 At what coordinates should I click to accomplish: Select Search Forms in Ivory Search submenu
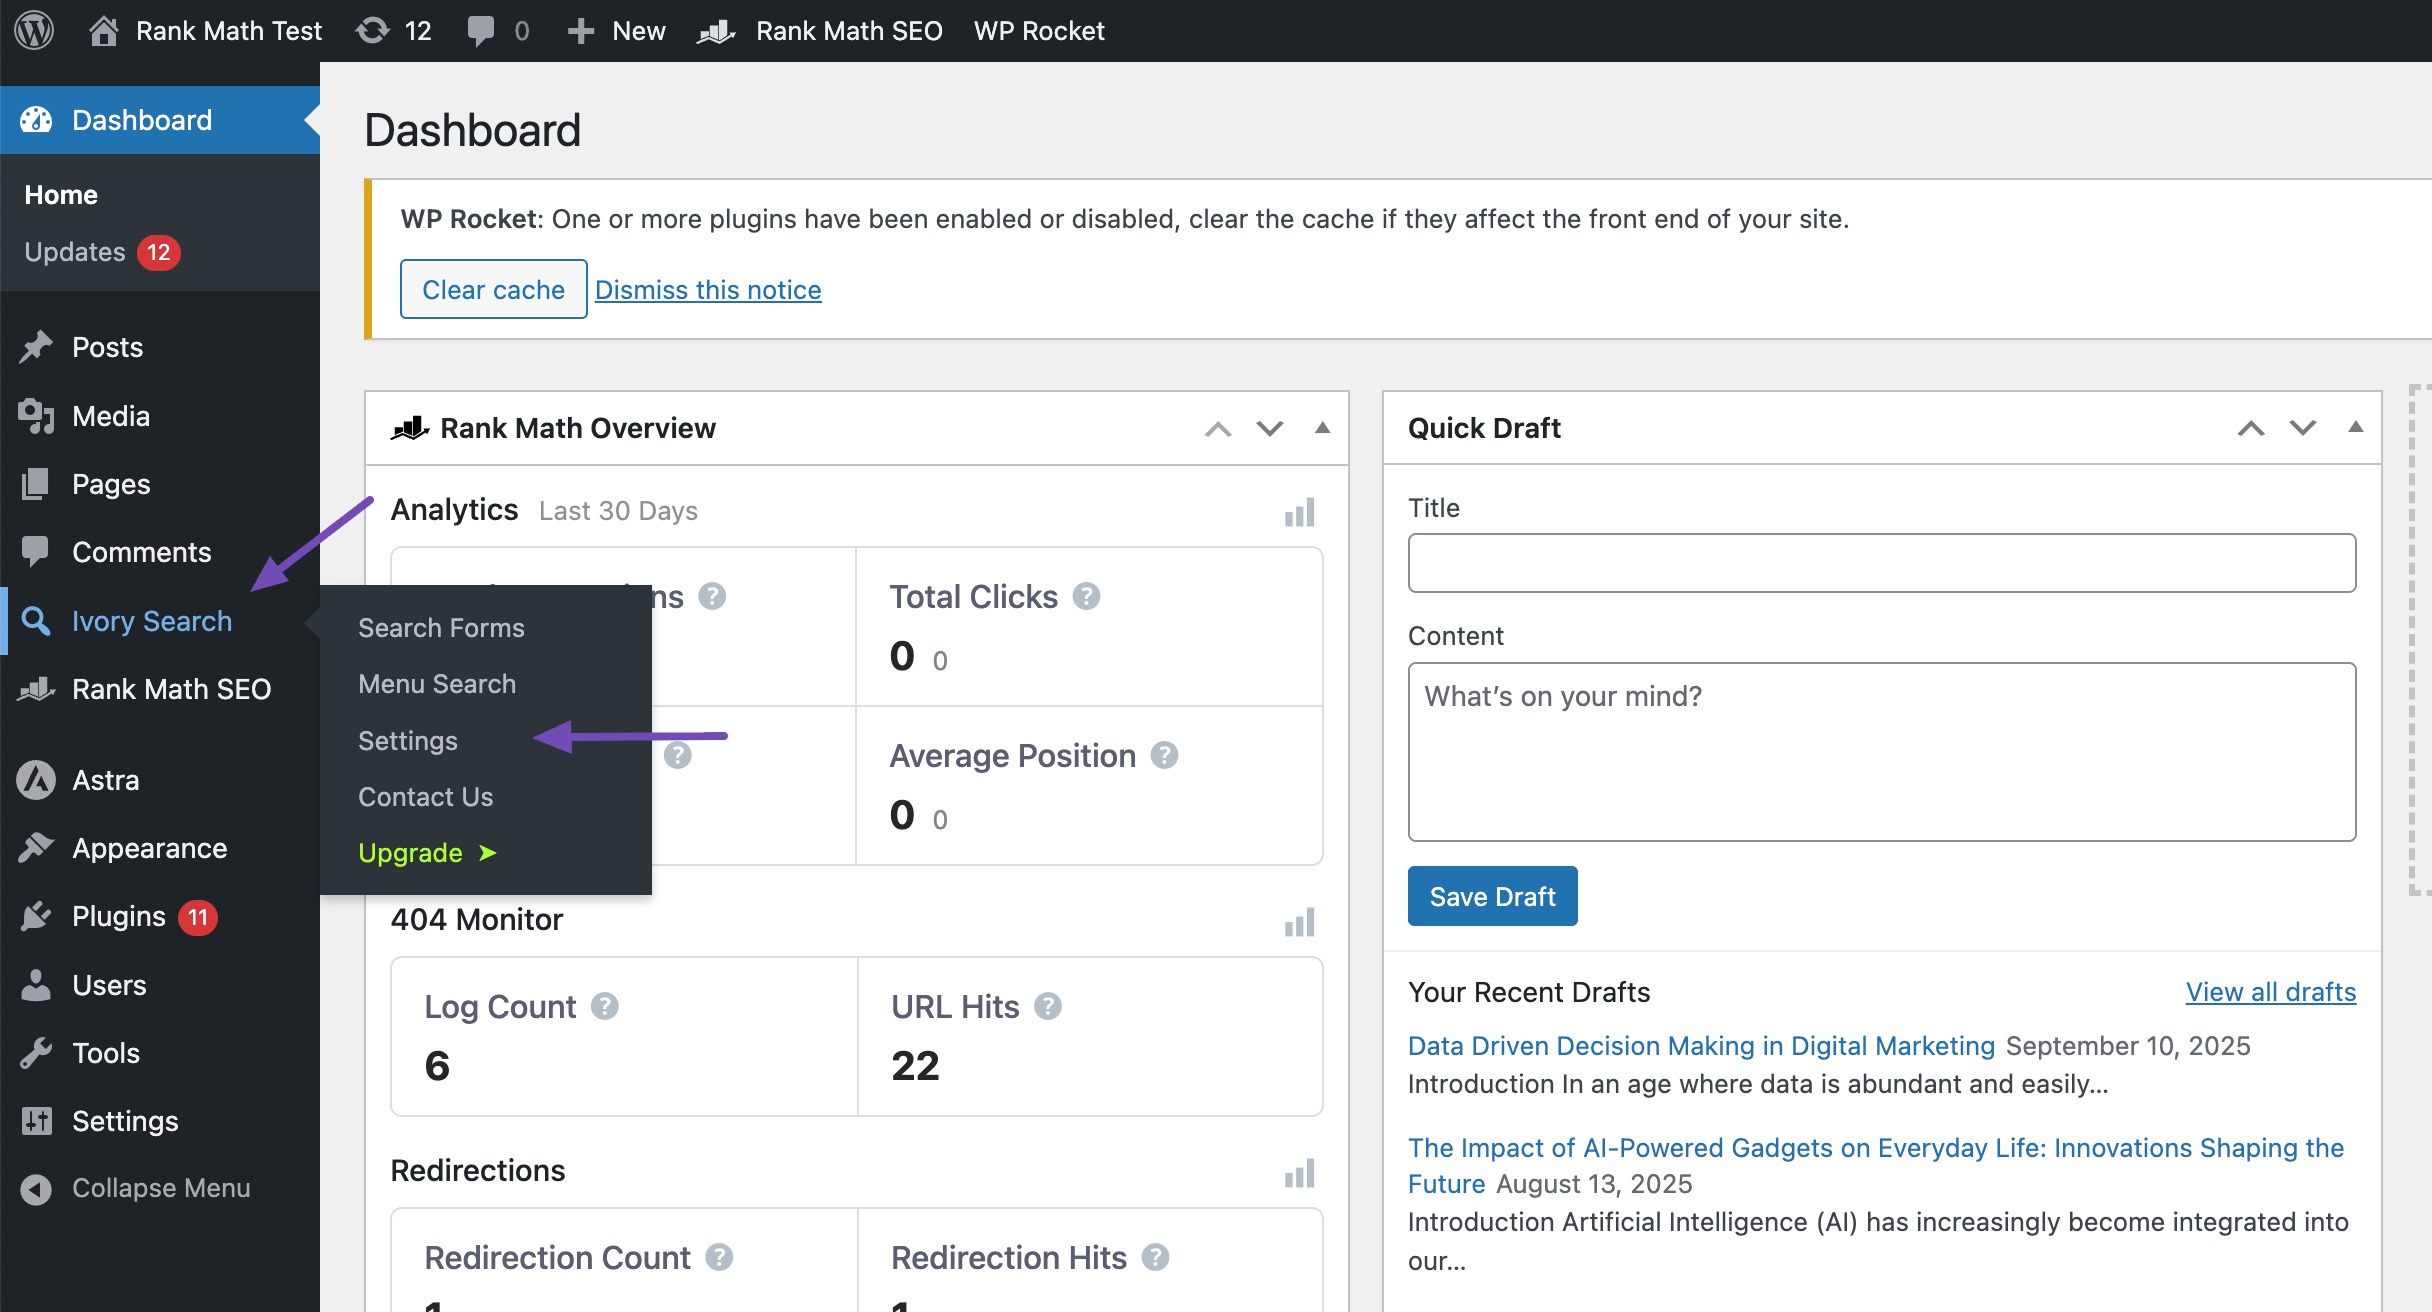[x=441, y=628]
